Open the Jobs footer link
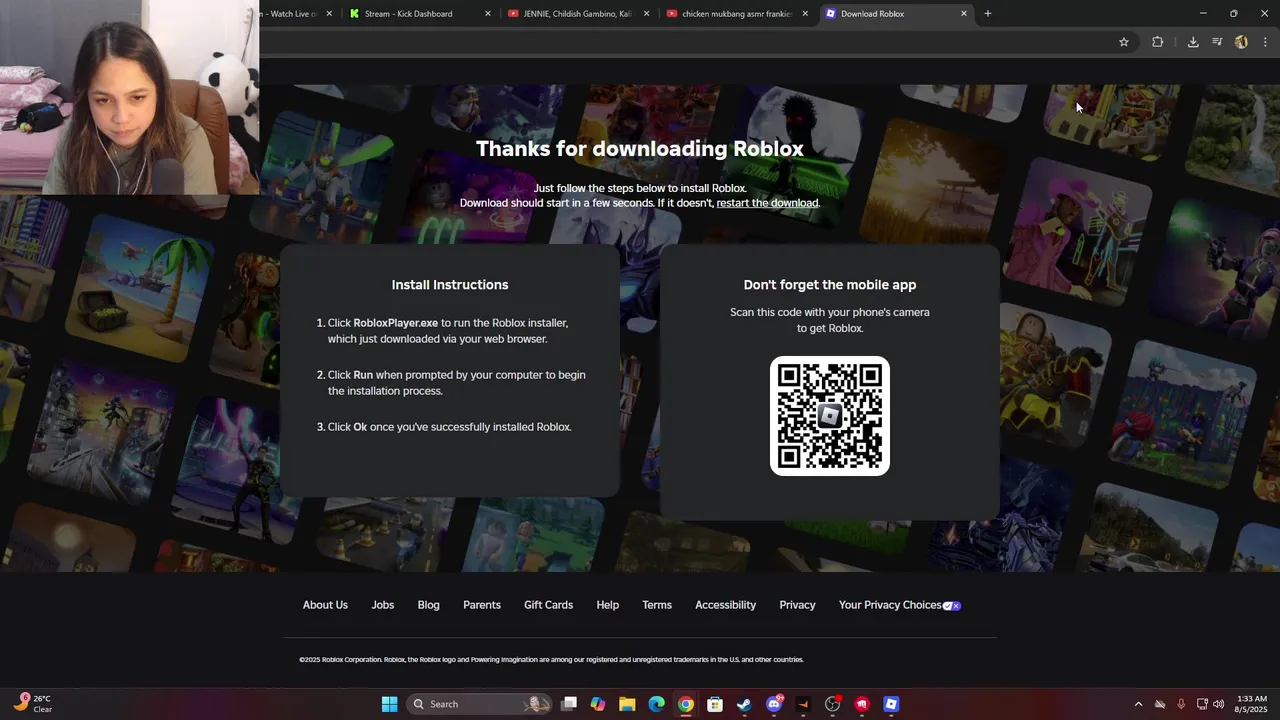The height and width of the screenshot is (720, 1280). pos(383,605)
